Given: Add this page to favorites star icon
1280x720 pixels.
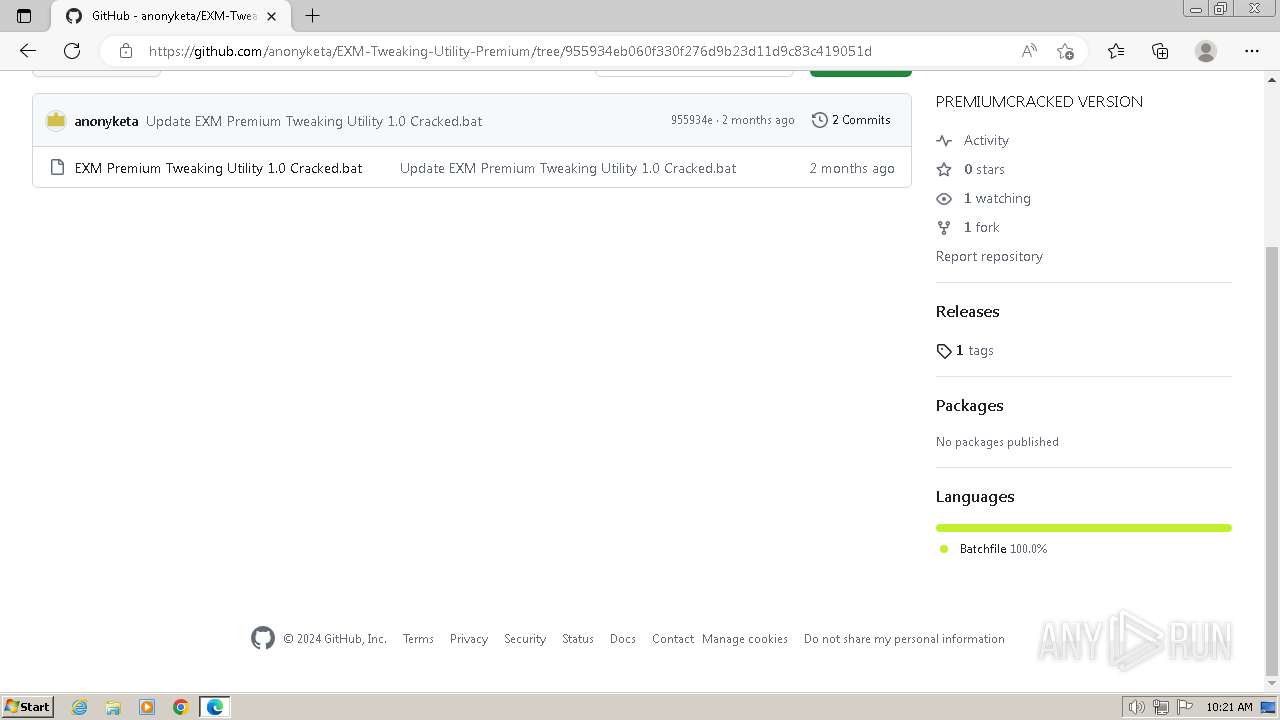Looking at the screenshot, I should (x=1065, y=51).
